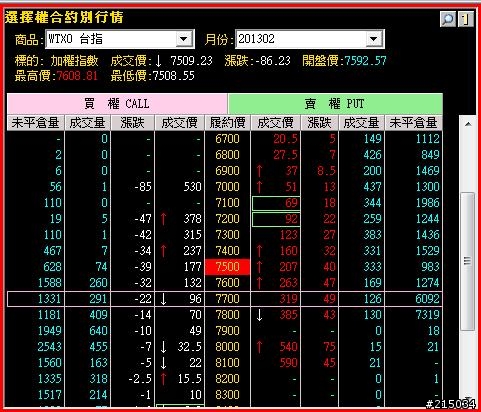Click call price 96 at strike 7700

(196, 299)
